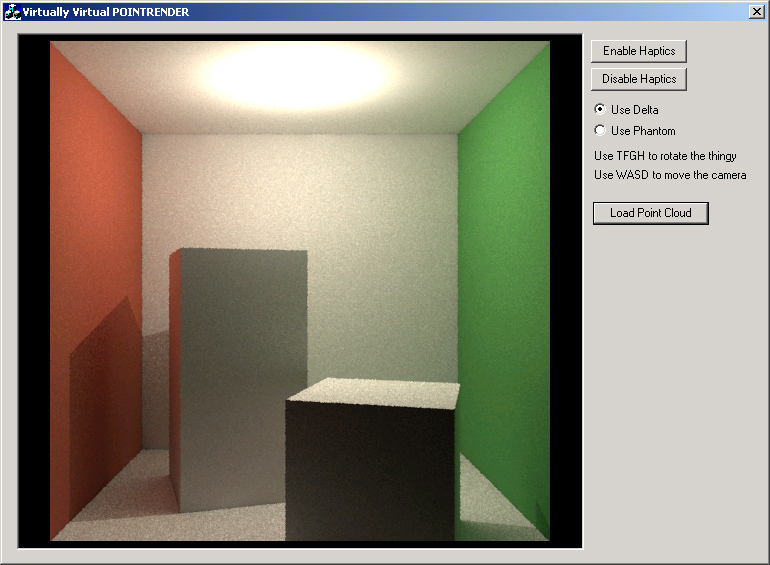Select the Use Delta radio option

tap(600, 109)
